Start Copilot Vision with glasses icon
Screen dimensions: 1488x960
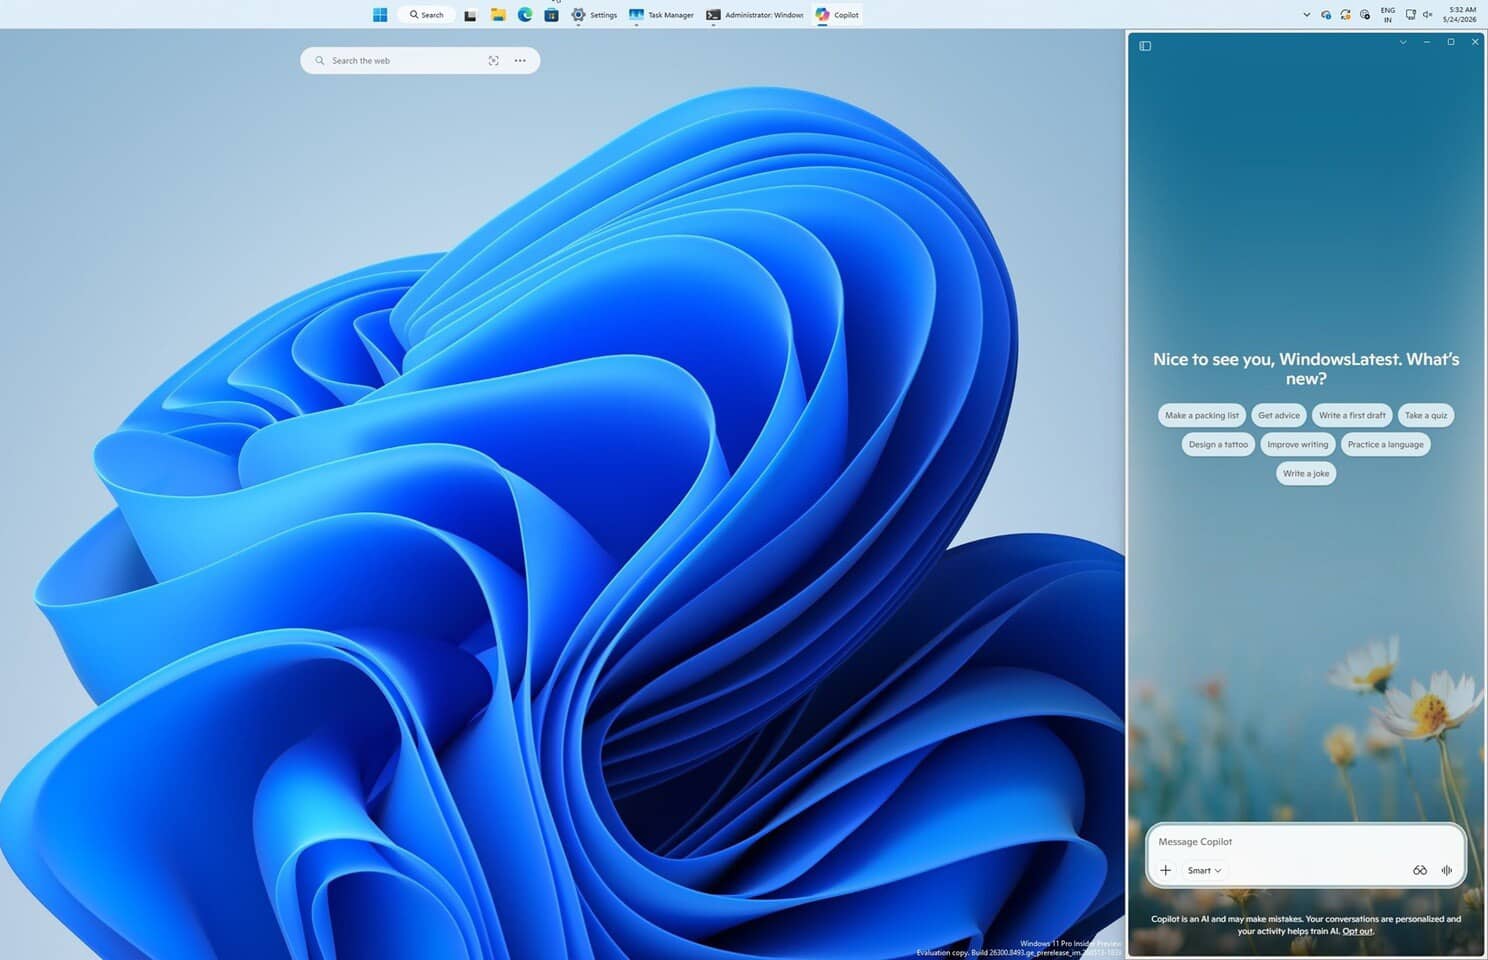pyautogui.click(x=1419, y=870)
